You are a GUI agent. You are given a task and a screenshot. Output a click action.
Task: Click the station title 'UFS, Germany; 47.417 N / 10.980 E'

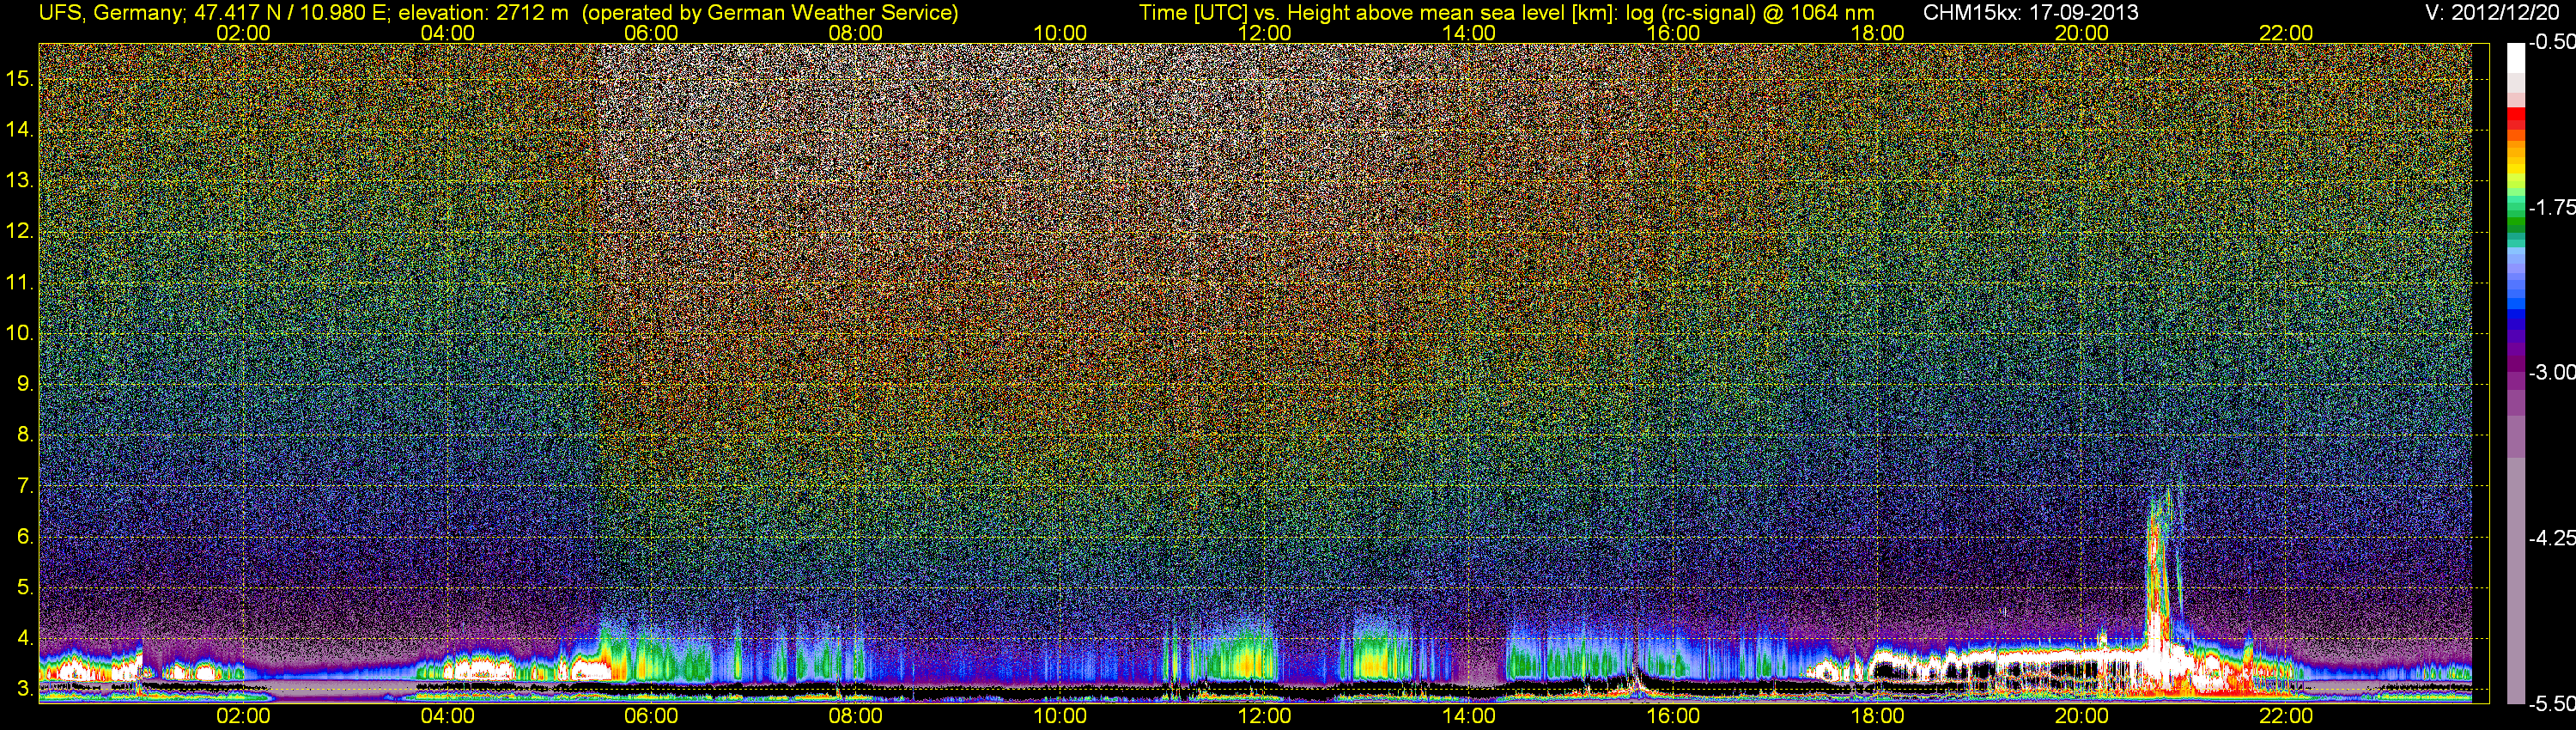(214, 12)
